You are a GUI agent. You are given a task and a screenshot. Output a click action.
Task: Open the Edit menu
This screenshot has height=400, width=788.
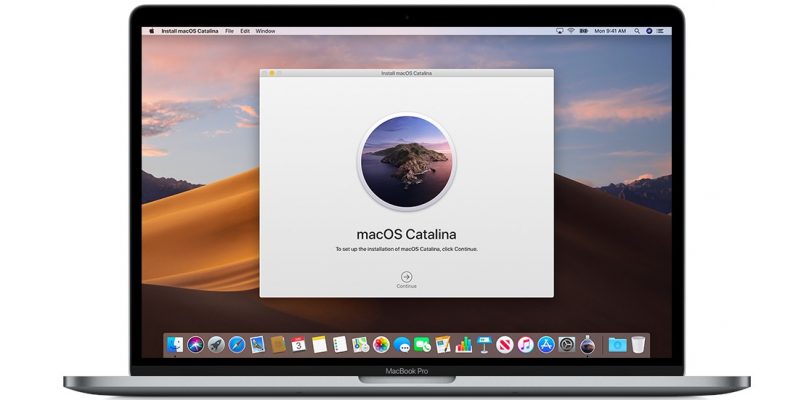pos(244,31)
